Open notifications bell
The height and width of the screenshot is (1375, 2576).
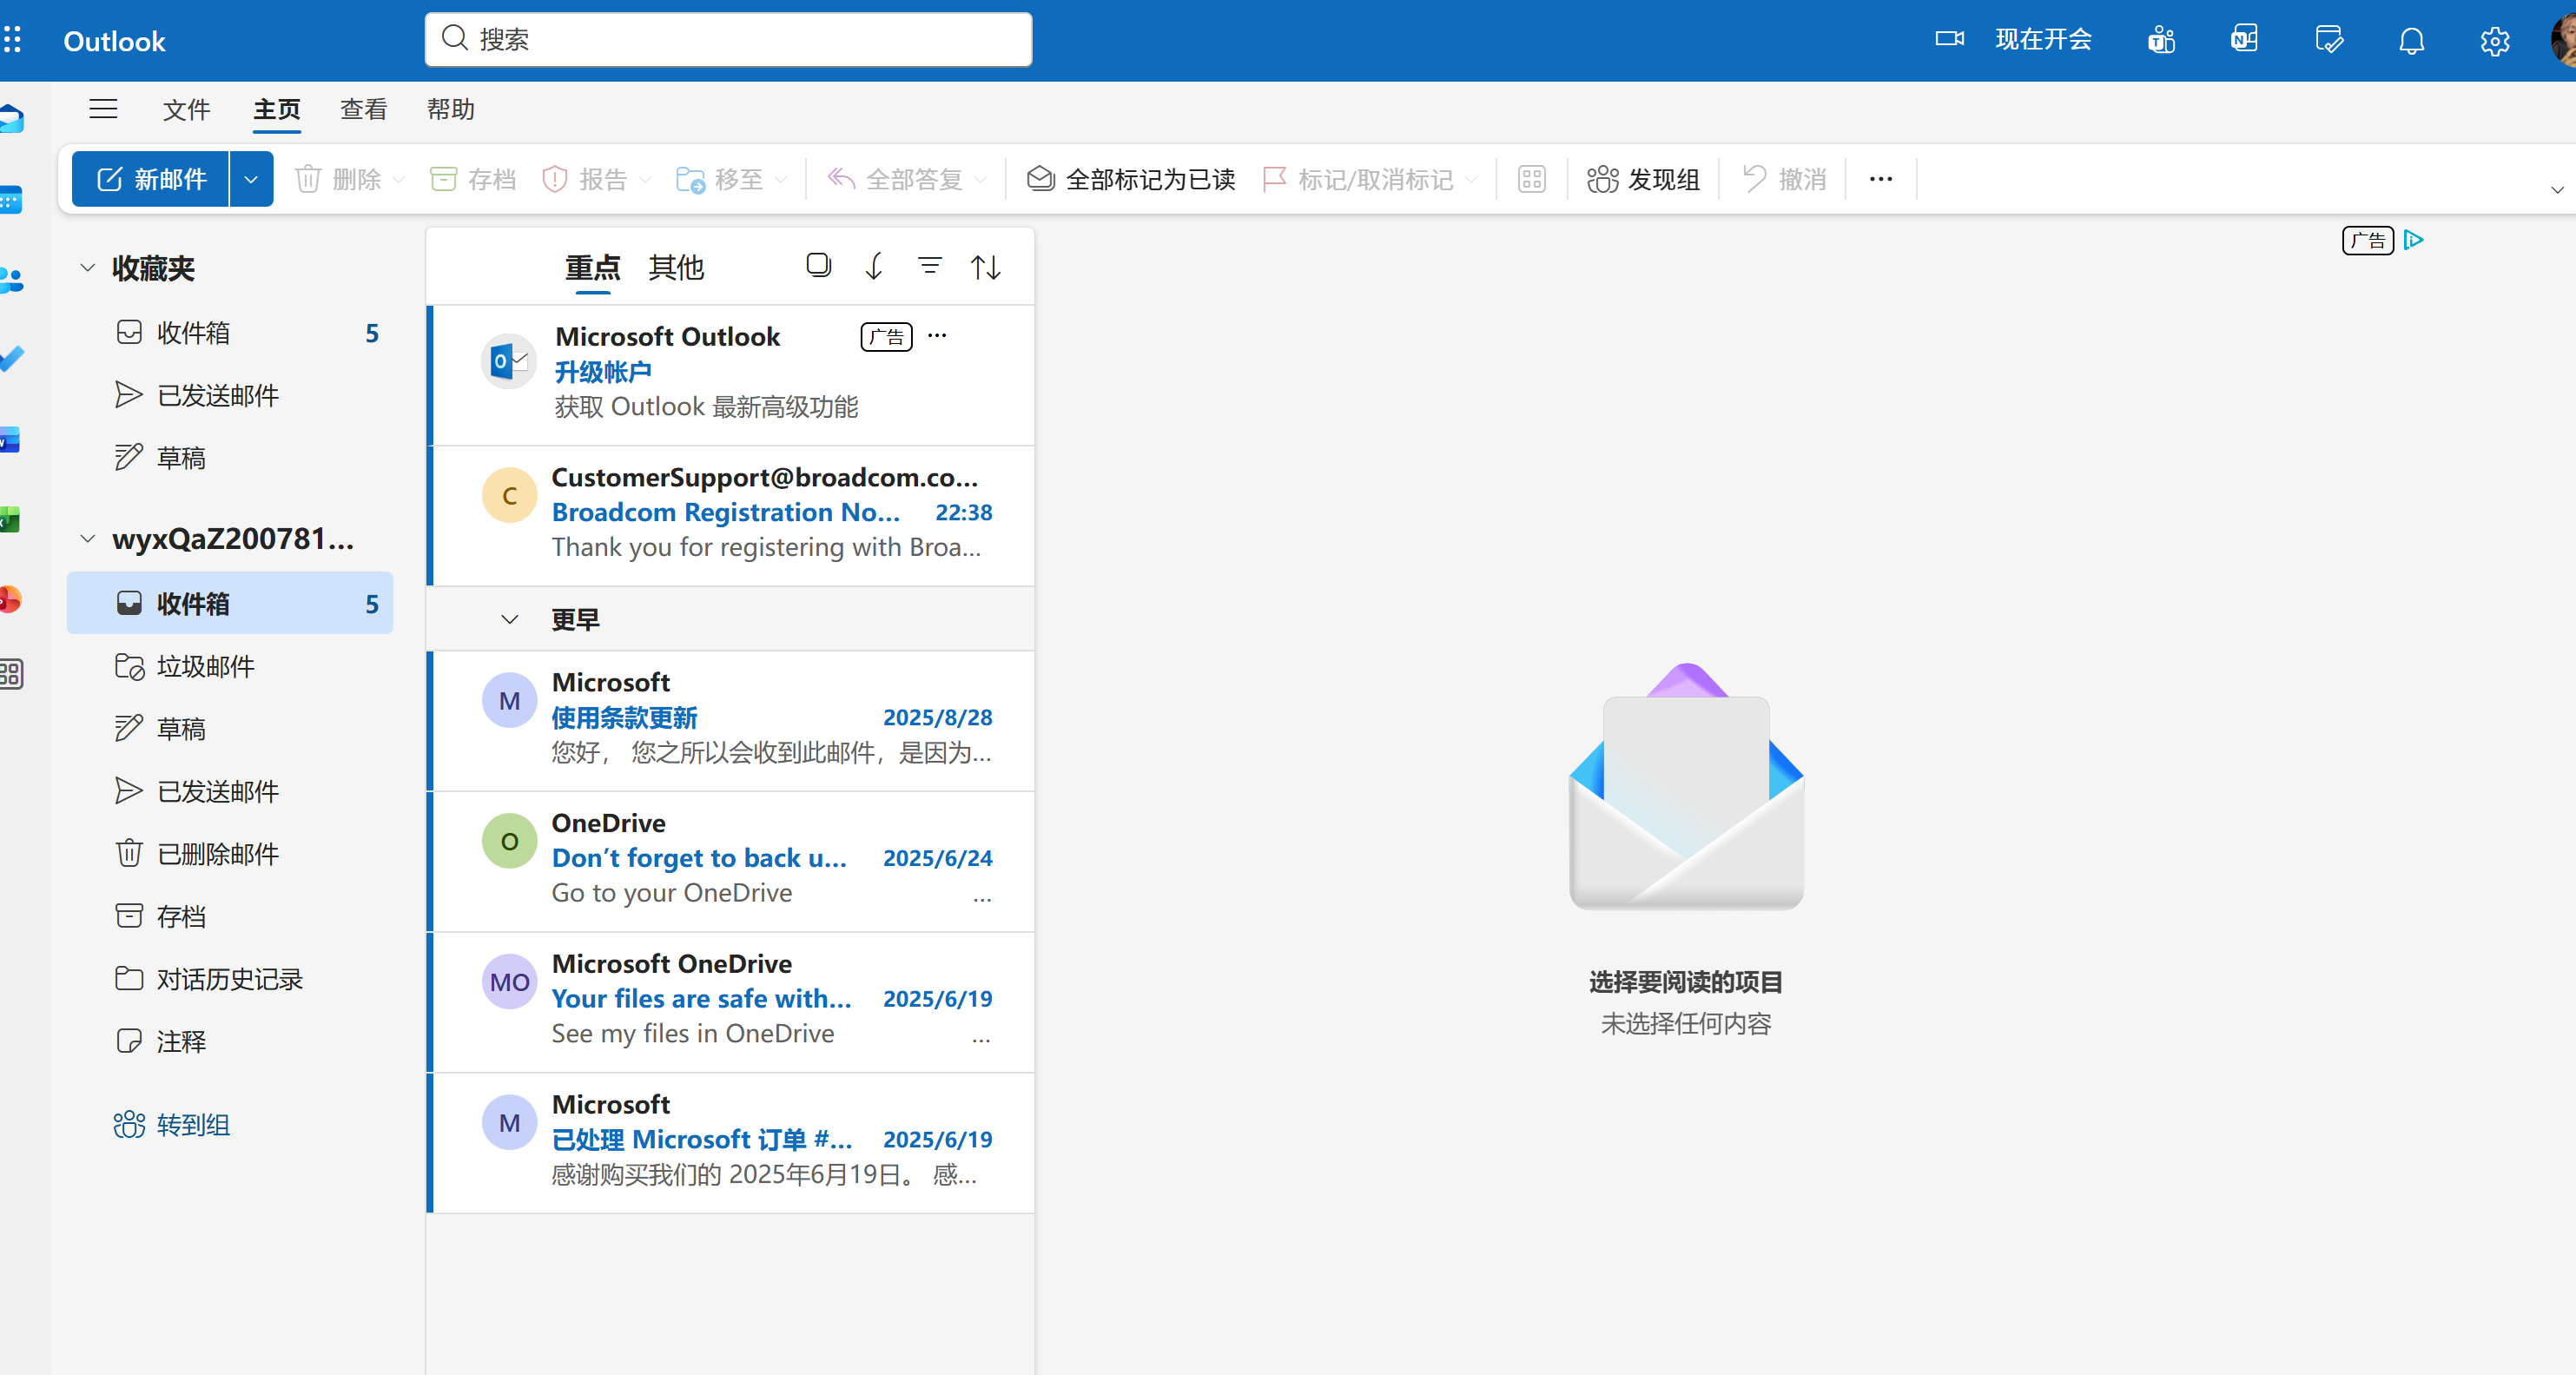point(2412,40)
